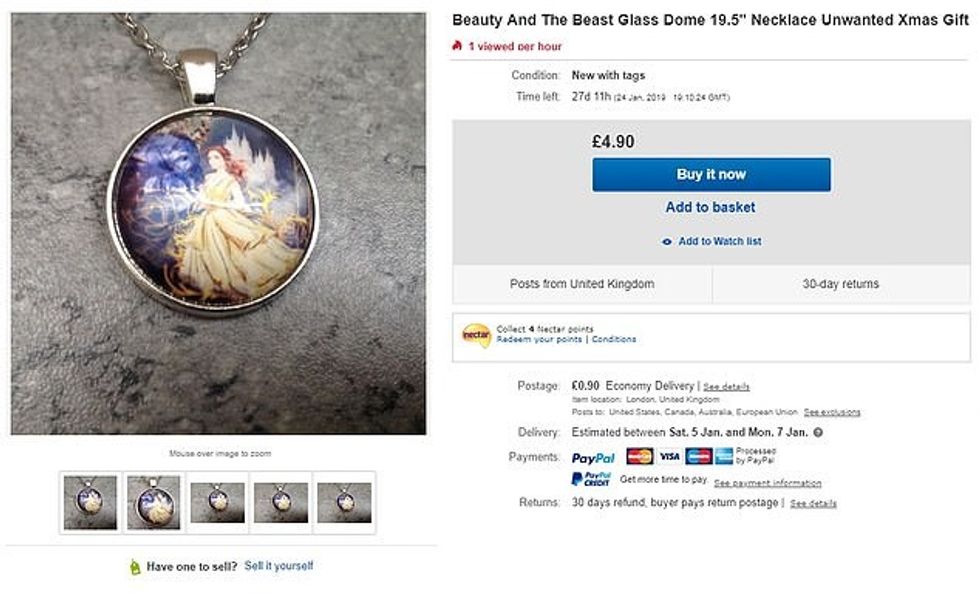Click the Visa card icon
Screen dimensions: 980x601
[x=669, y=456]
